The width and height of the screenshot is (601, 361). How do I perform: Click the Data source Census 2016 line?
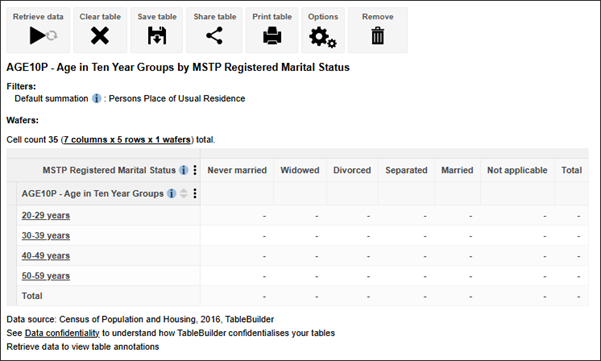click(140, 319)
